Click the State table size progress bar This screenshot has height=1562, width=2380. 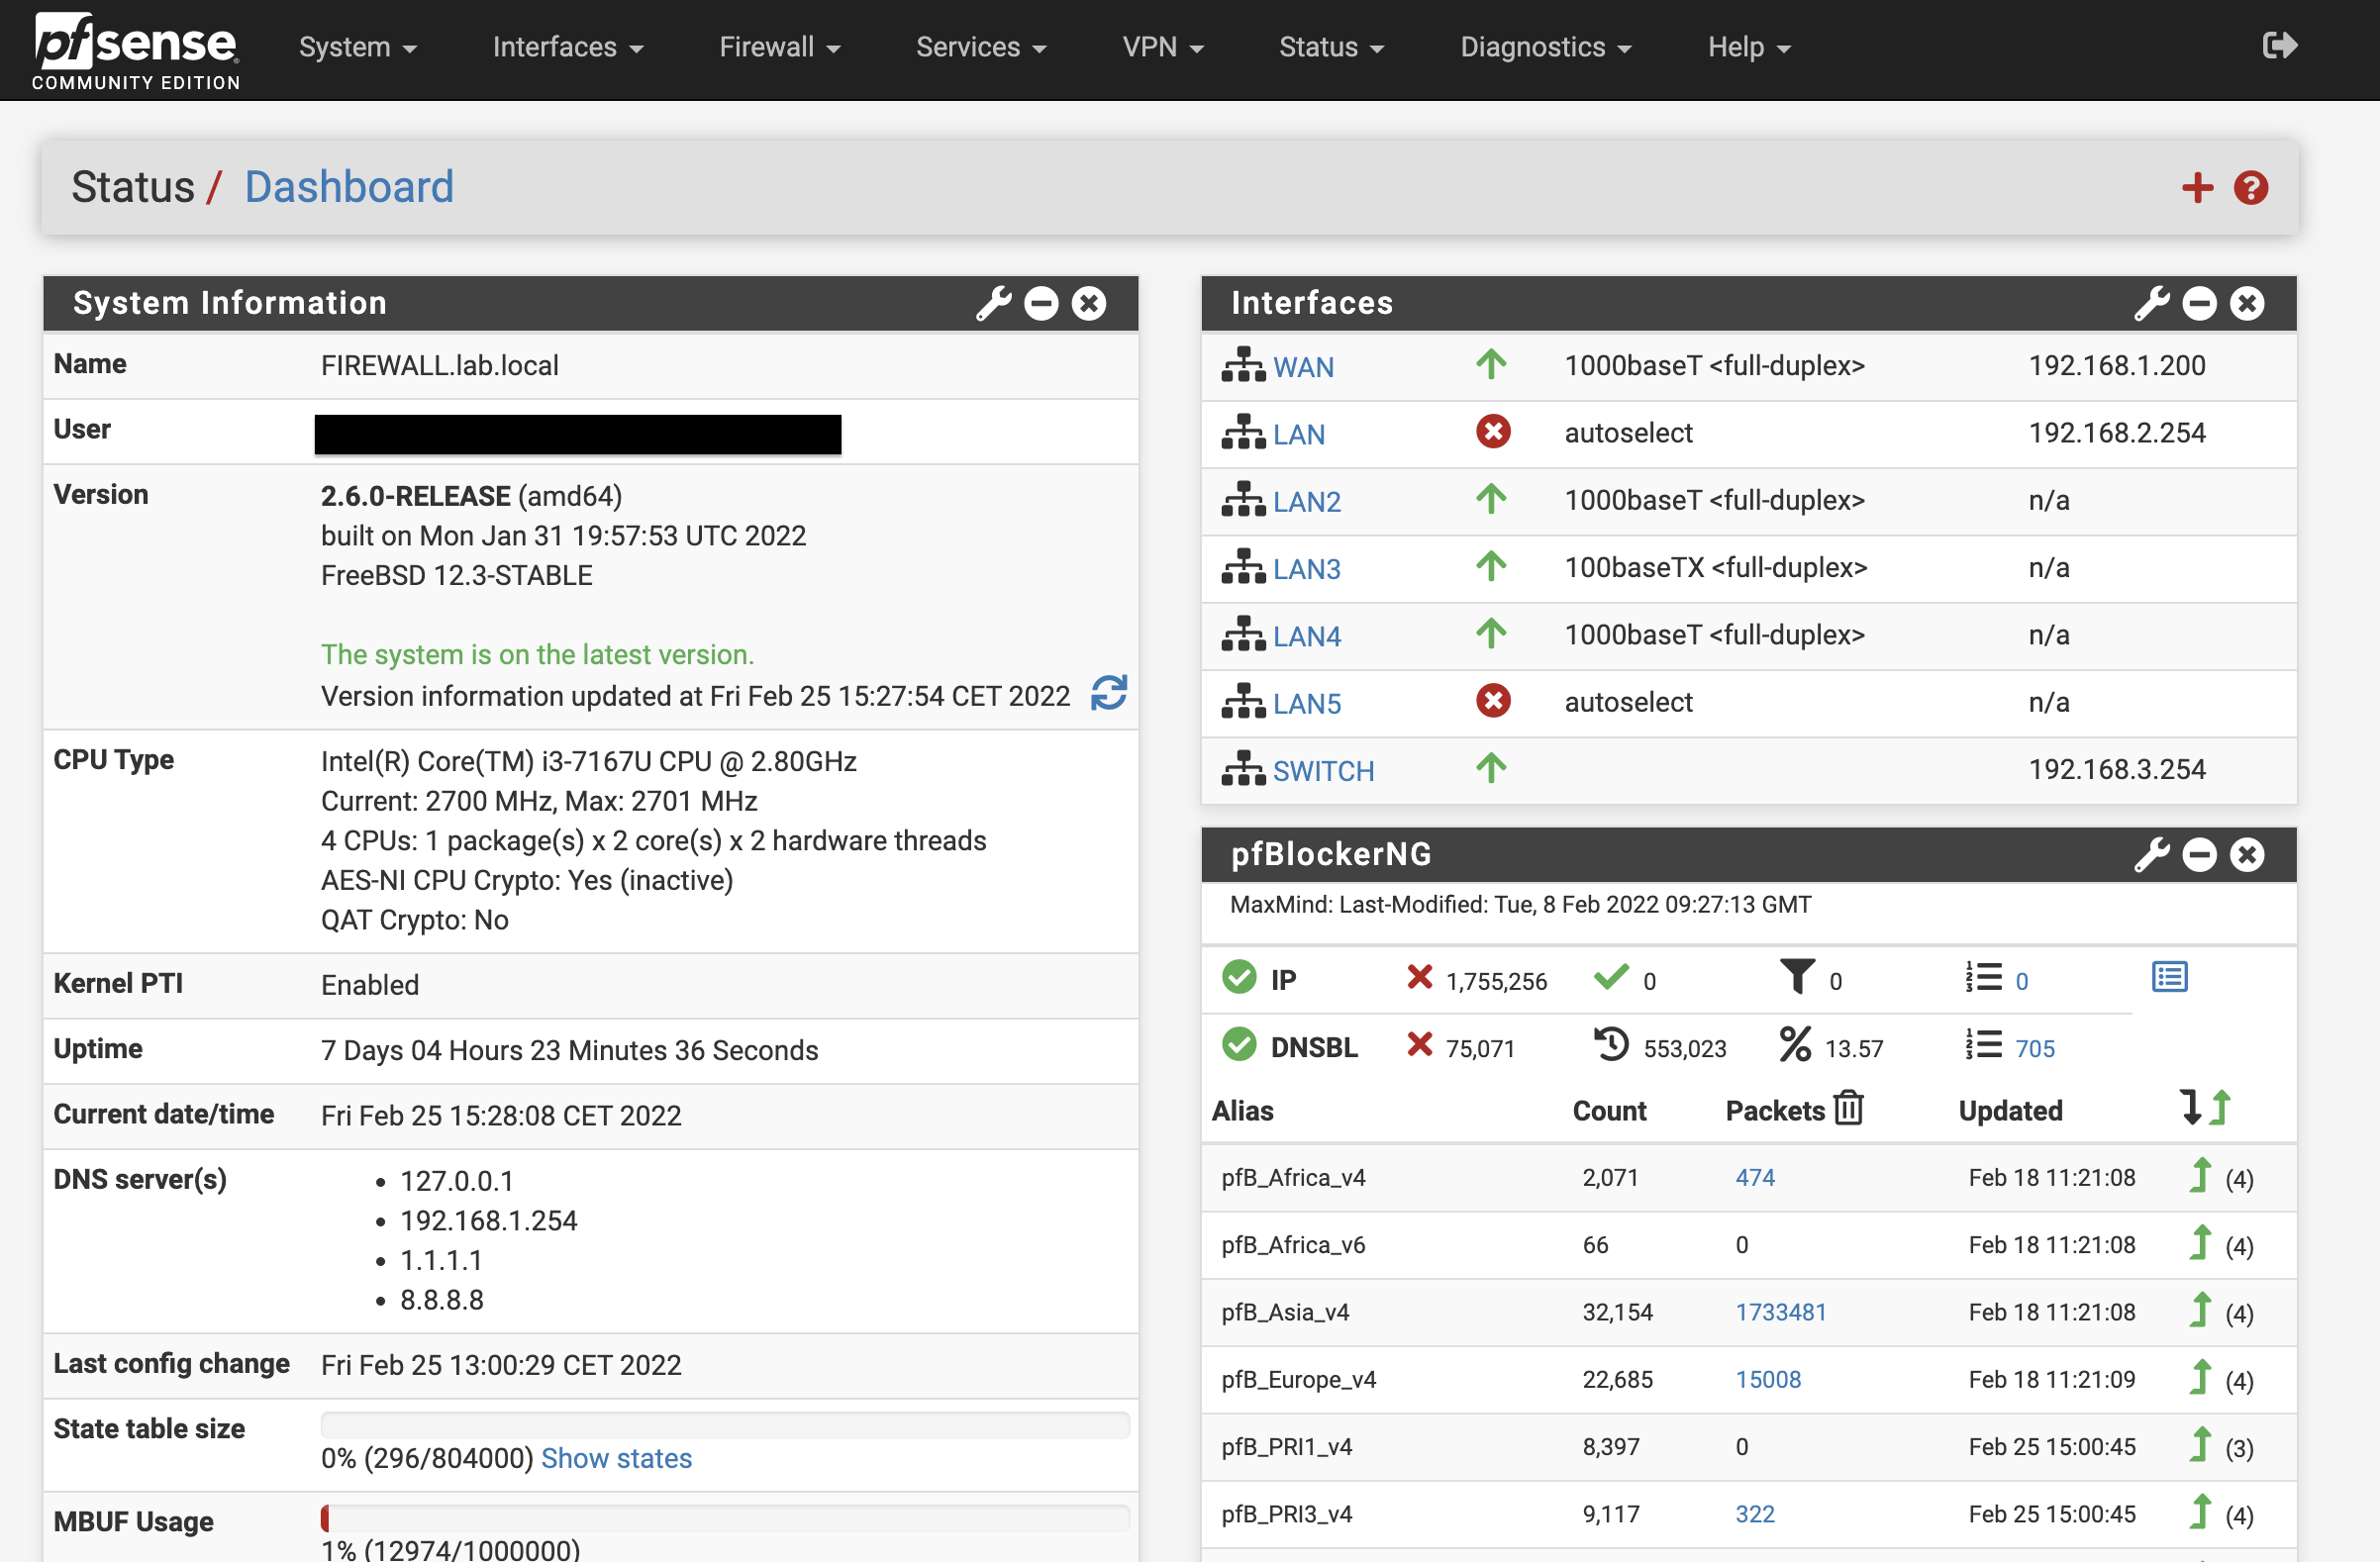point(725,1424)
